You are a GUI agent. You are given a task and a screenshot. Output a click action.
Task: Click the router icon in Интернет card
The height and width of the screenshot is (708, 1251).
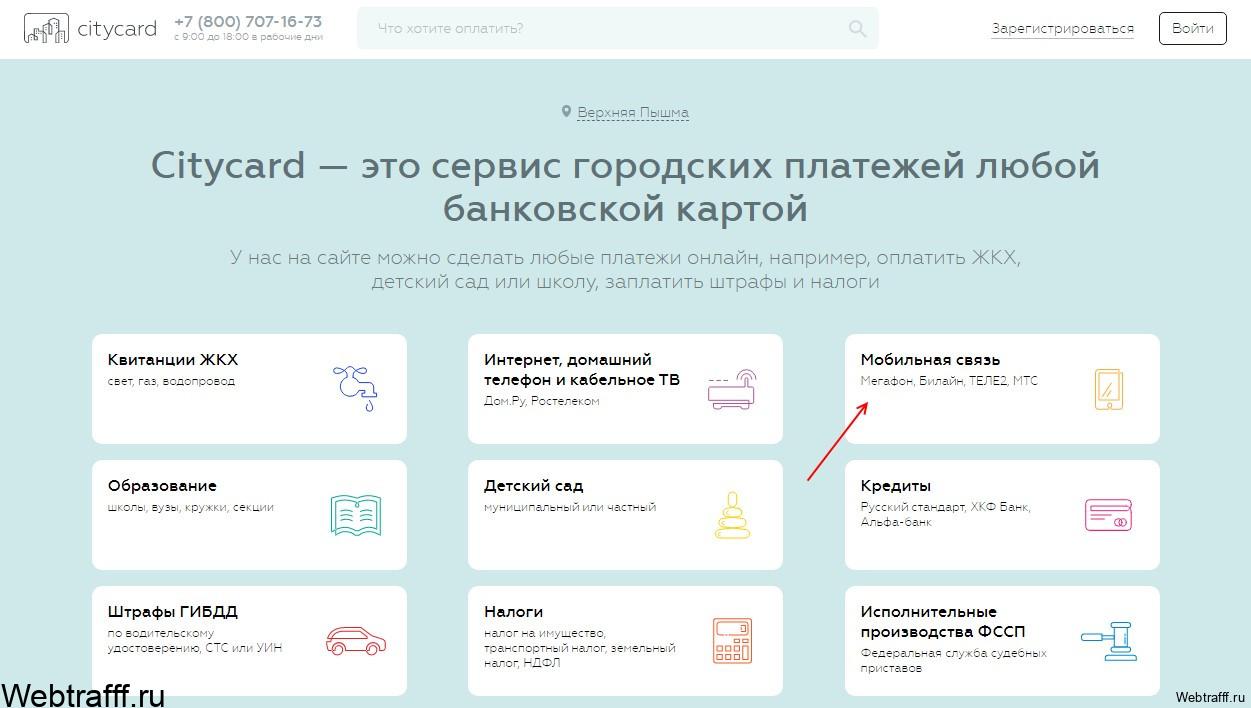[x=732, y=390]
